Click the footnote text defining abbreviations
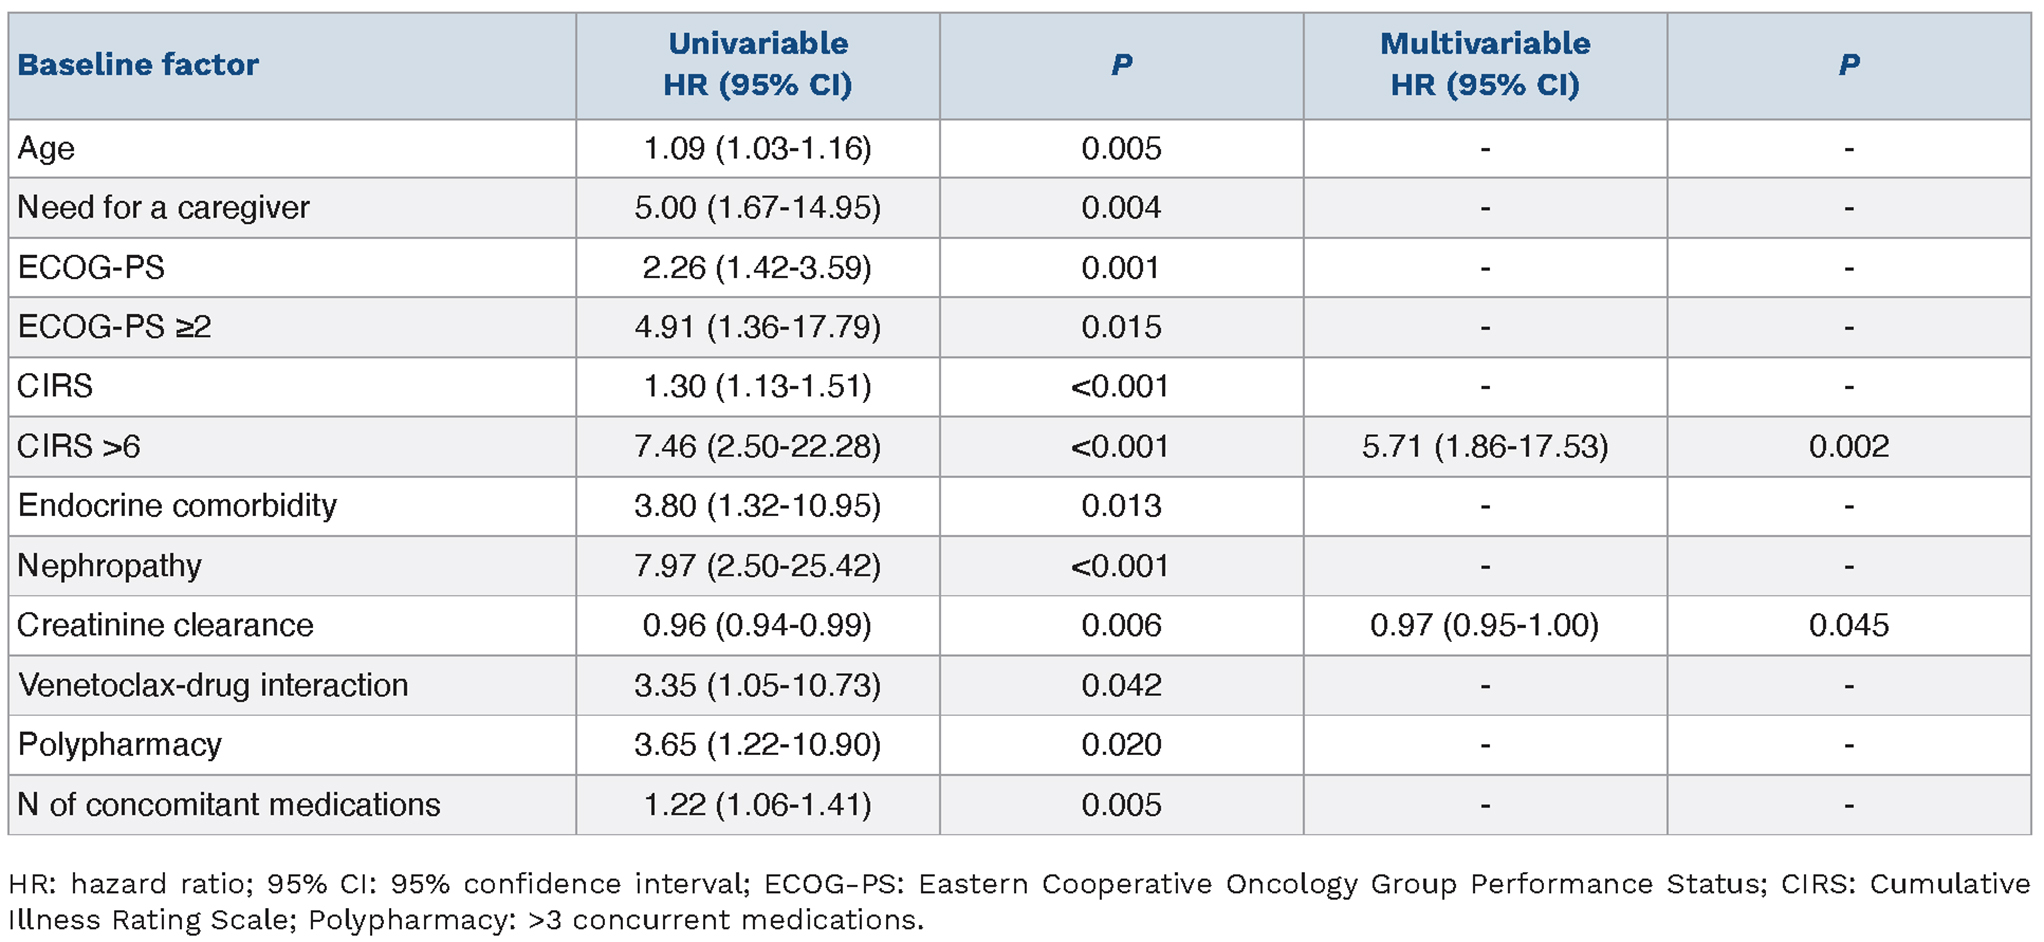The width and height of the screenshot is (2044, 942). point(1020,901)
